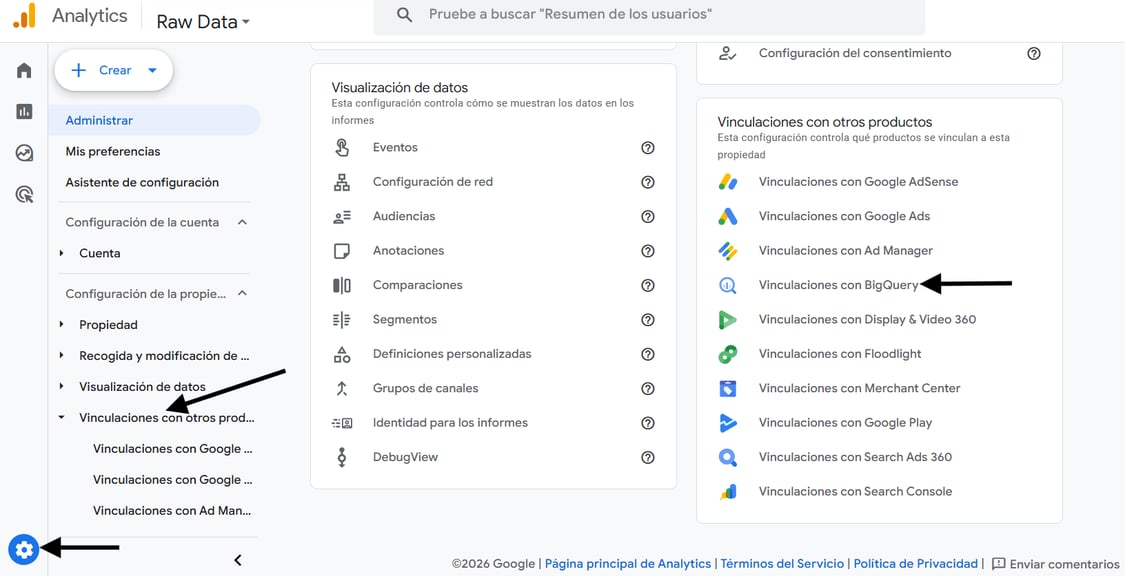1125x576 pixels.
Task: Click the BigQuery magnifier icon
Action: (727, 284)
